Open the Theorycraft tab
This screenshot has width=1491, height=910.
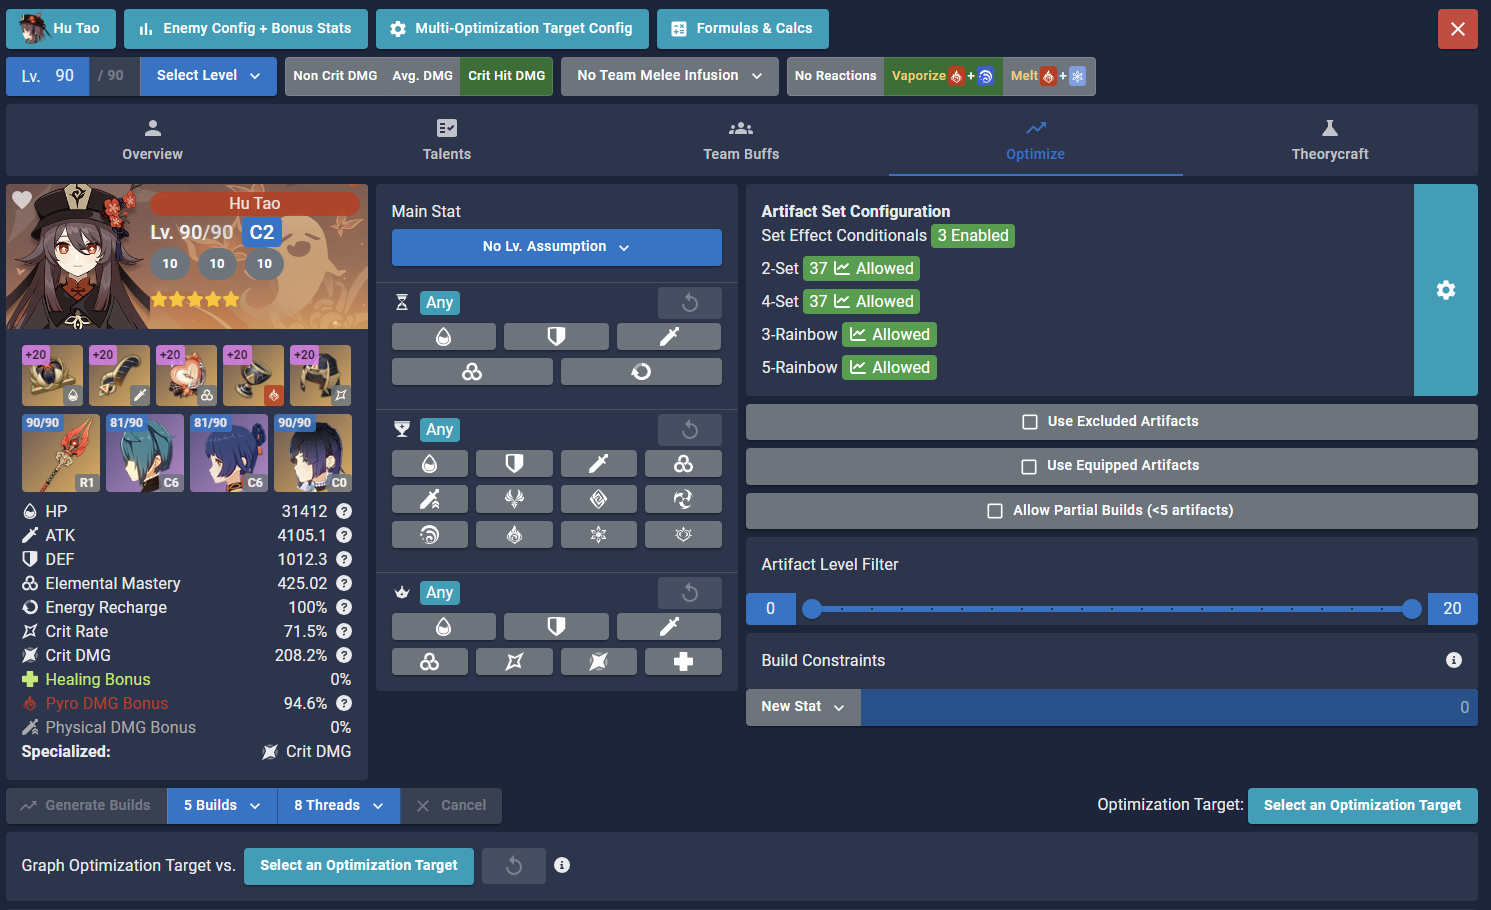(1329, 140)
